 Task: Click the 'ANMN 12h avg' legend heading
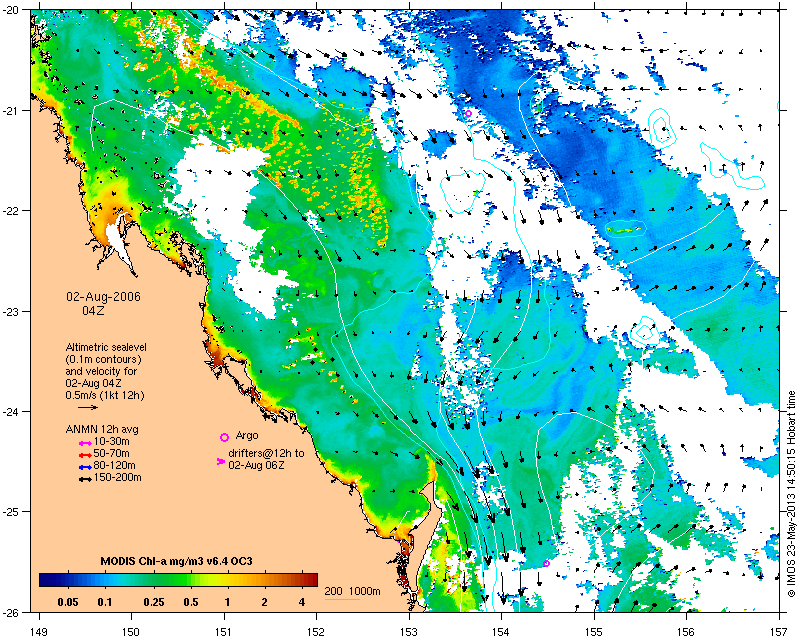pos(102,429)
